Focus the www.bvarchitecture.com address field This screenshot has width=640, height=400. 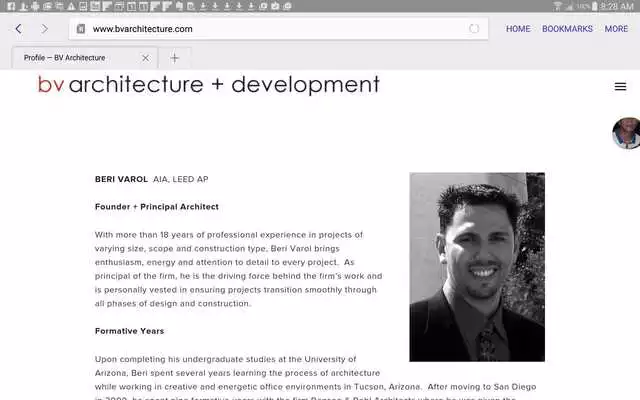point(270,29)
